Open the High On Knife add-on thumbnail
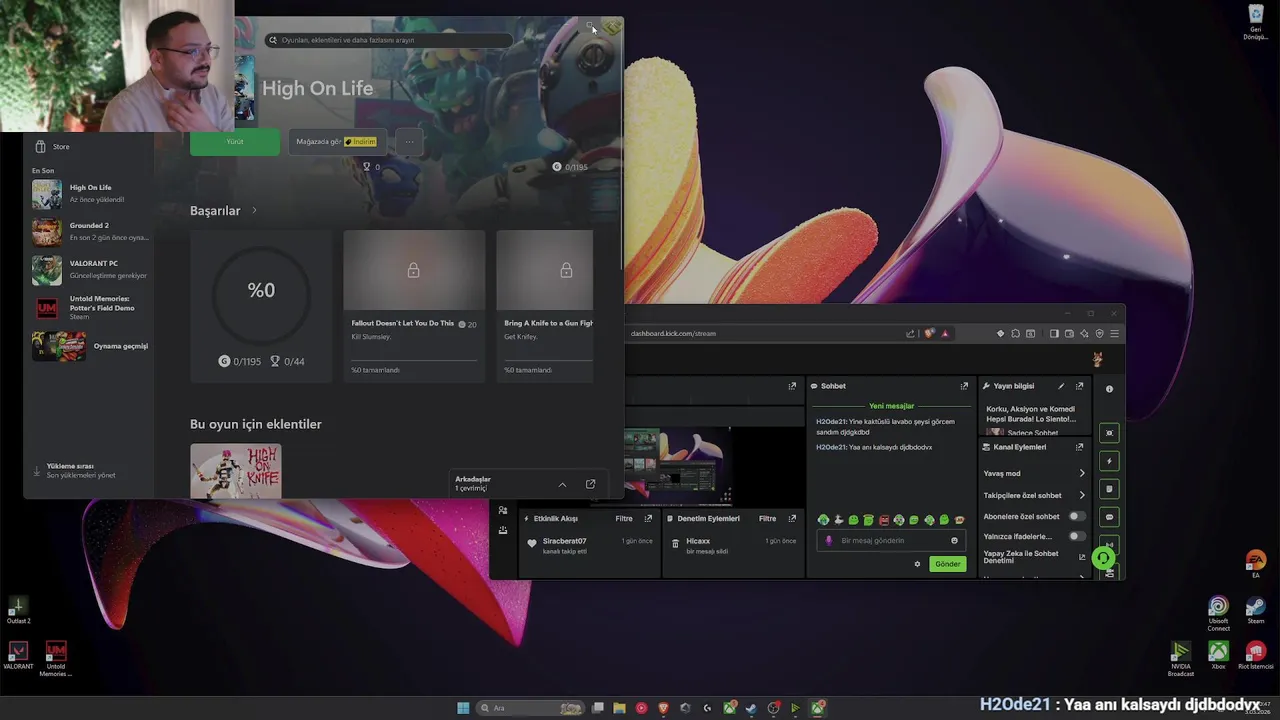Image resolution: width=1280 pixels, height=720 pixels. click(236, 471)
